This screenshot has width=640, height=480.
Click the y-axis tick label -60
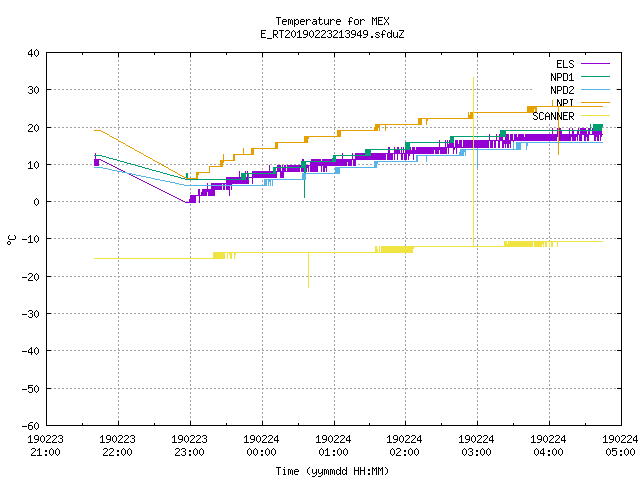pos(31,426)
